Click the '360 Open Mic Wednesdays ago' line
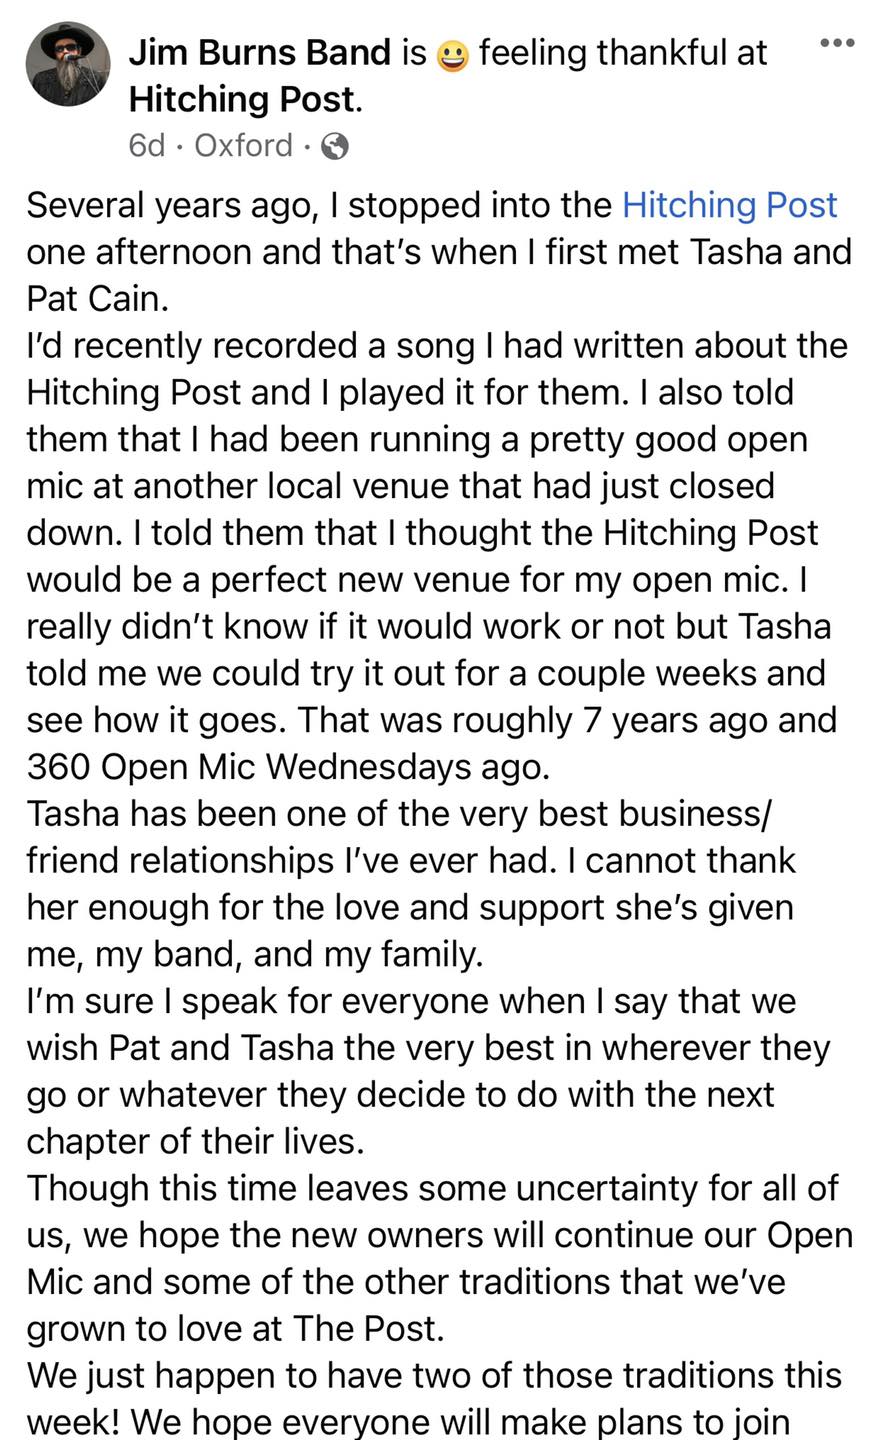The image size is (880, 1440). [288, 767]
